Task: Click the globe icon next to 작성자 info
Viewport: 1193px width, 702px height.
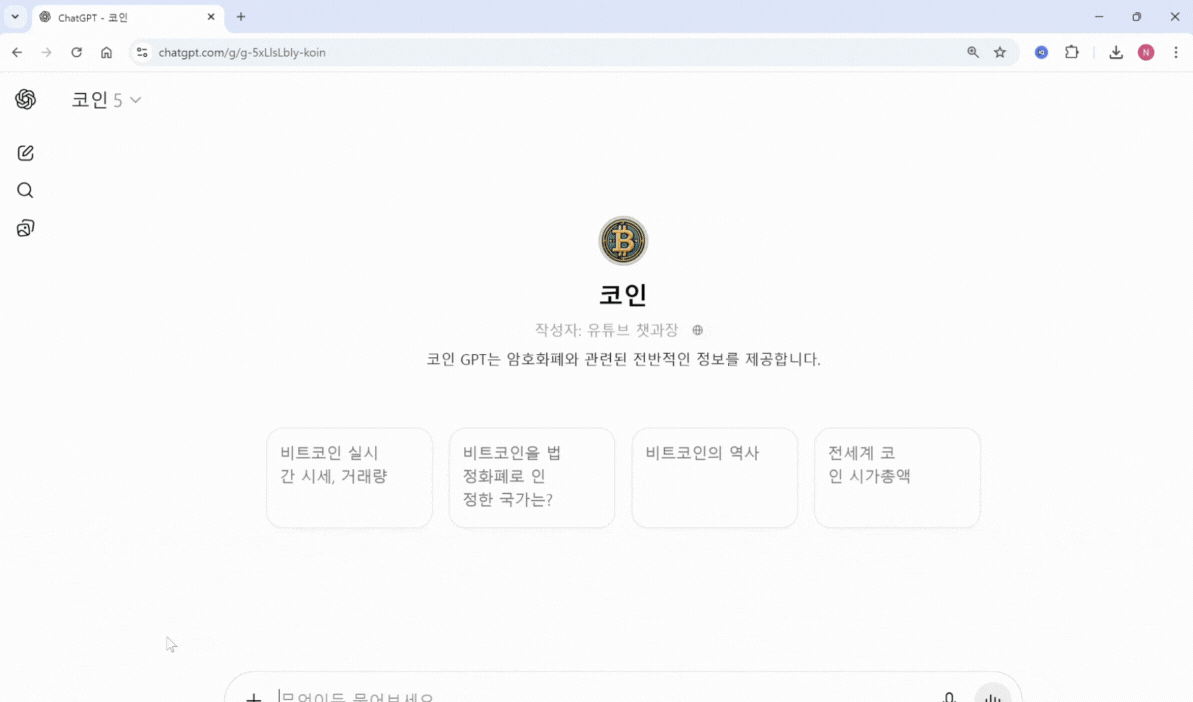Action: pos(697,329)
